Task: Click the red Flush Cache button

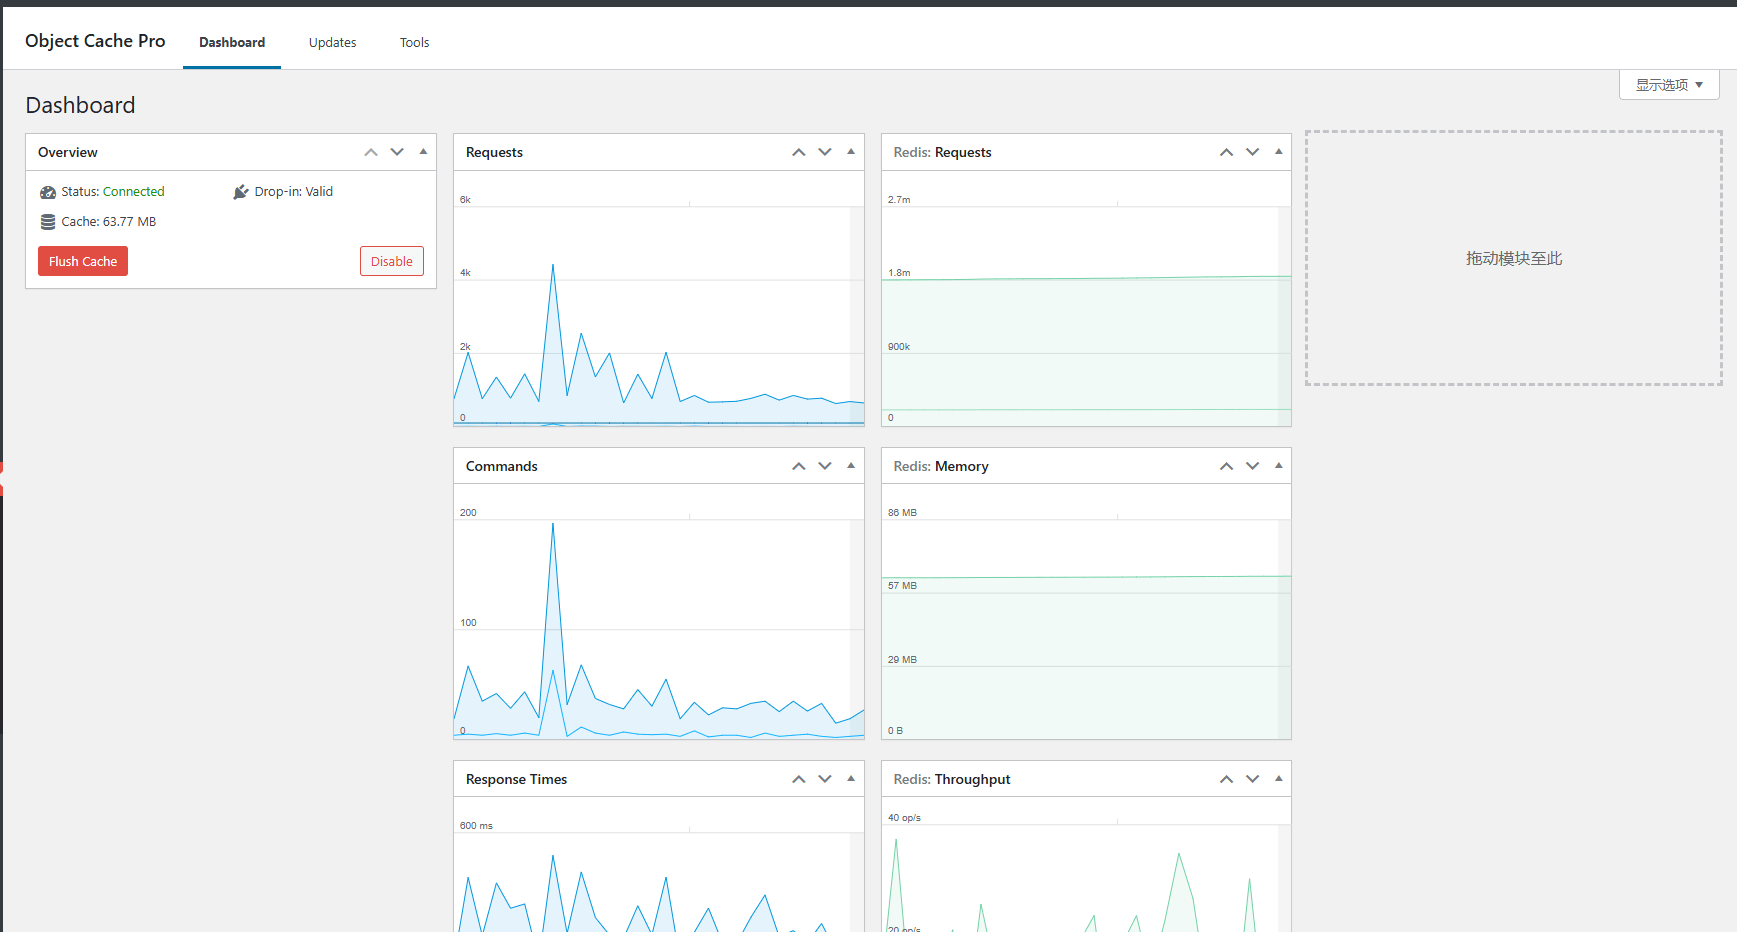Action: point(83,261)
